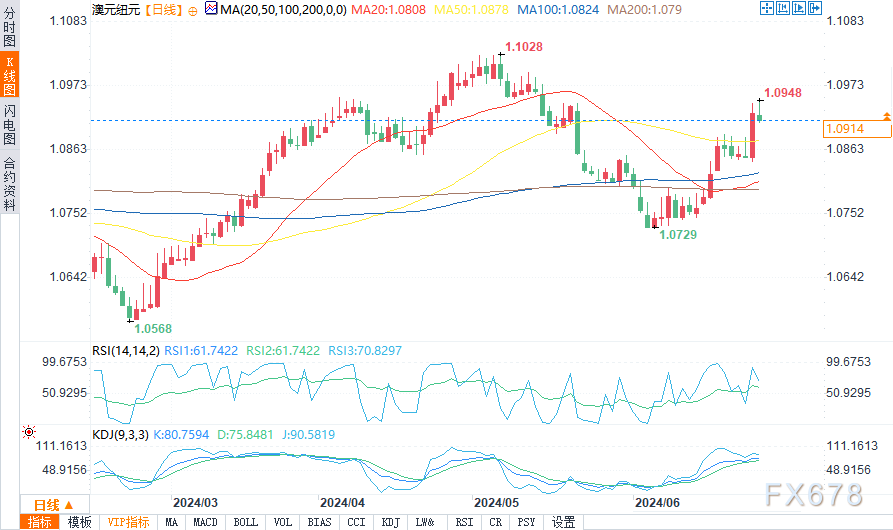Click the 2024/05 date on time axis

coord(496,503)
